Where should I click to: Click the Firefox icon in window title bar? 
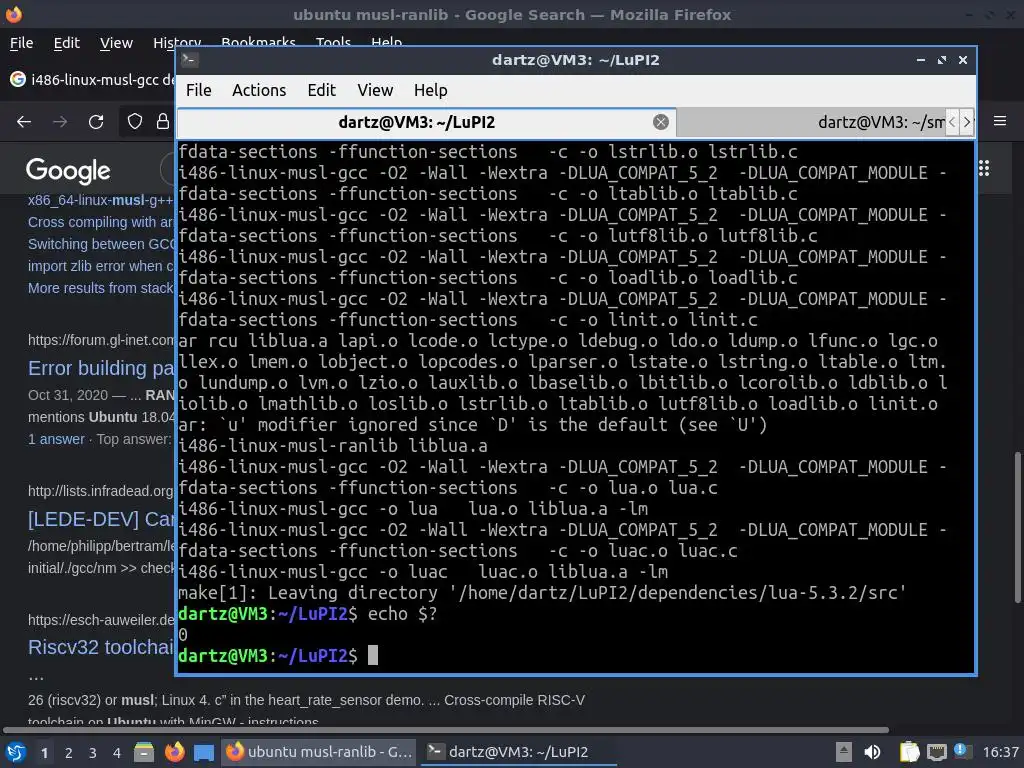click(x=14, y=14)
